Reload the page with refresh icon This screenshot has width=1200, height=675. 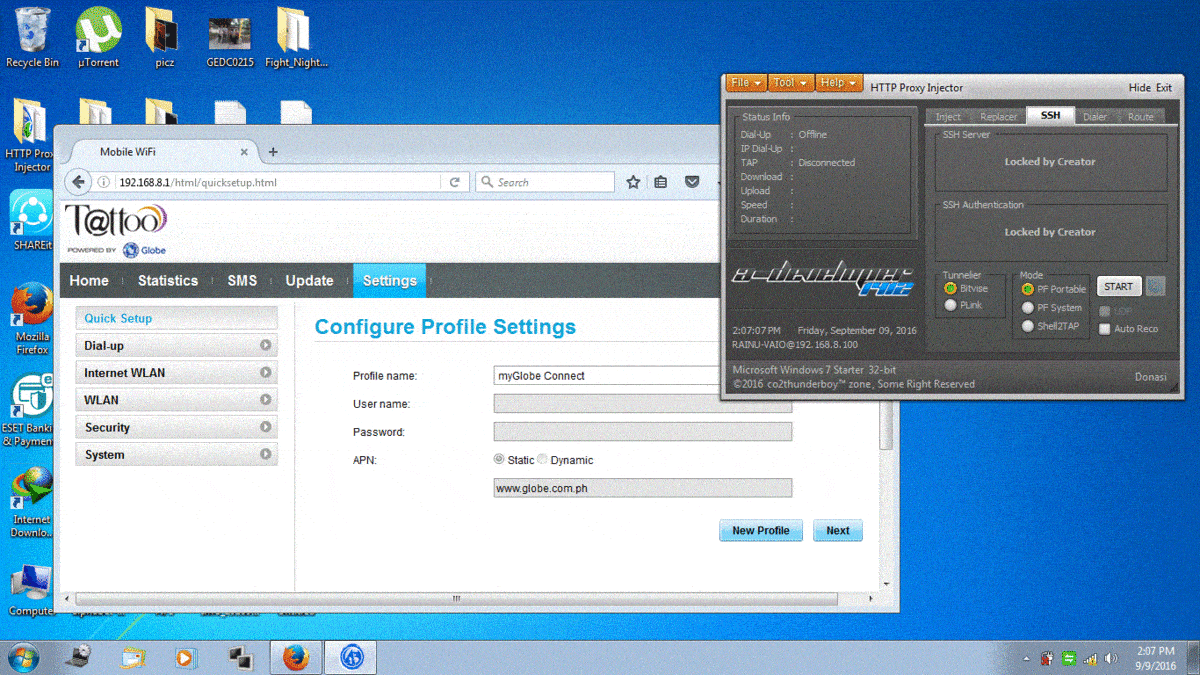pos(454,182)
